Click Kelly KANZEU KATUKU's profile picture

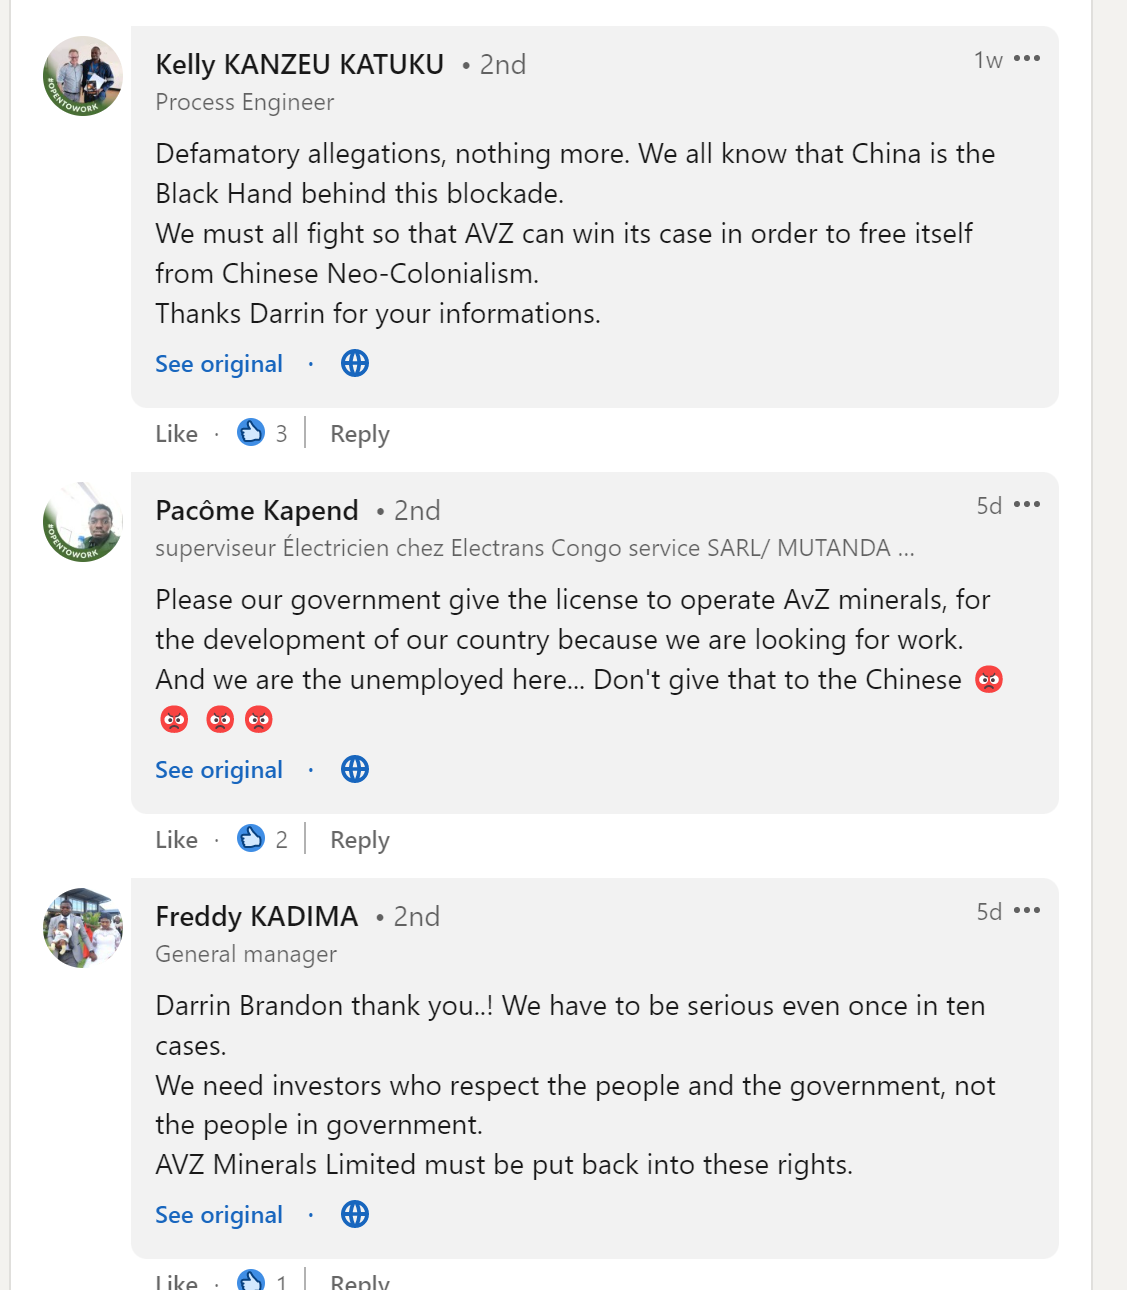click(83, 76)
